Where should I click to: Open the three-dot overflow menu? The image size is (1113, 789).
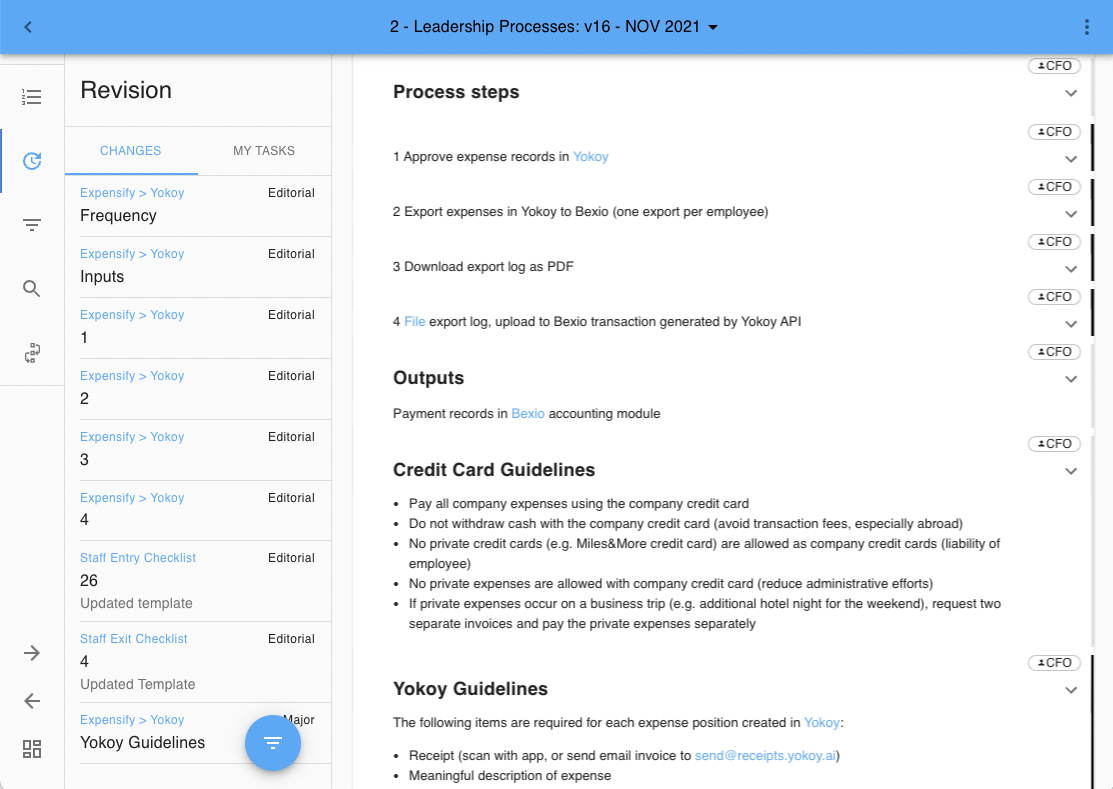(x=1087, y=27)
